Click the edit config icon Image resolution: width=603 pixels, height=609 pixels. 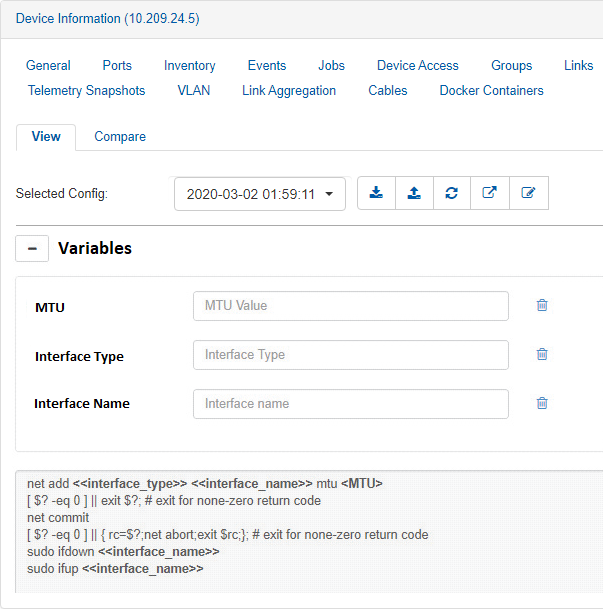coord(528,193)
